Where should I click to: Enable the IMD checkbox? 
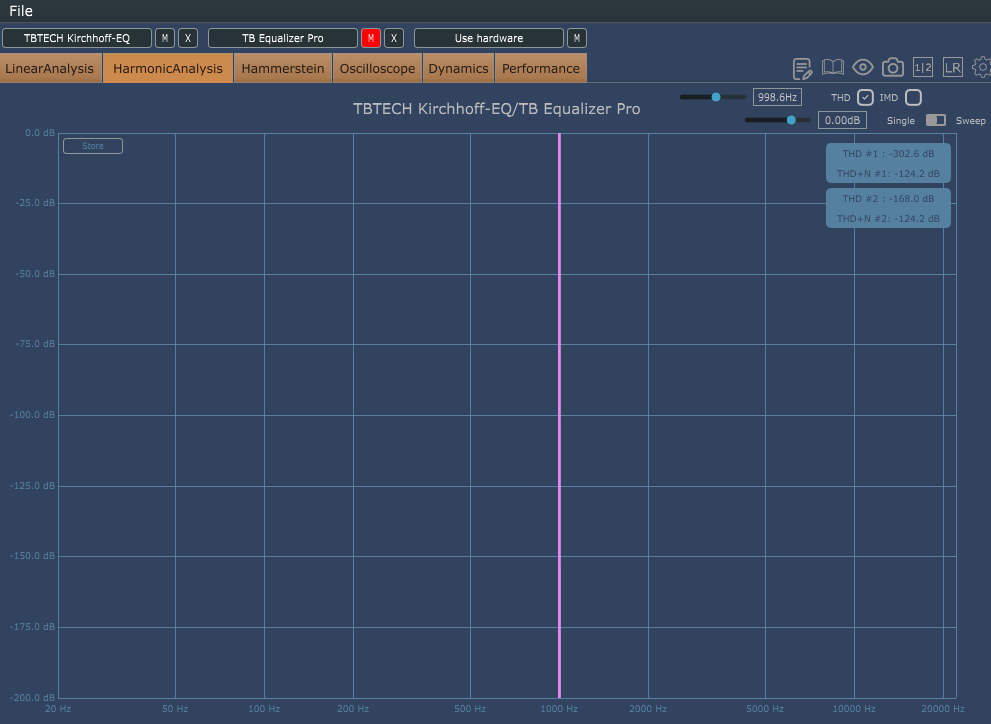coord(913,97)
